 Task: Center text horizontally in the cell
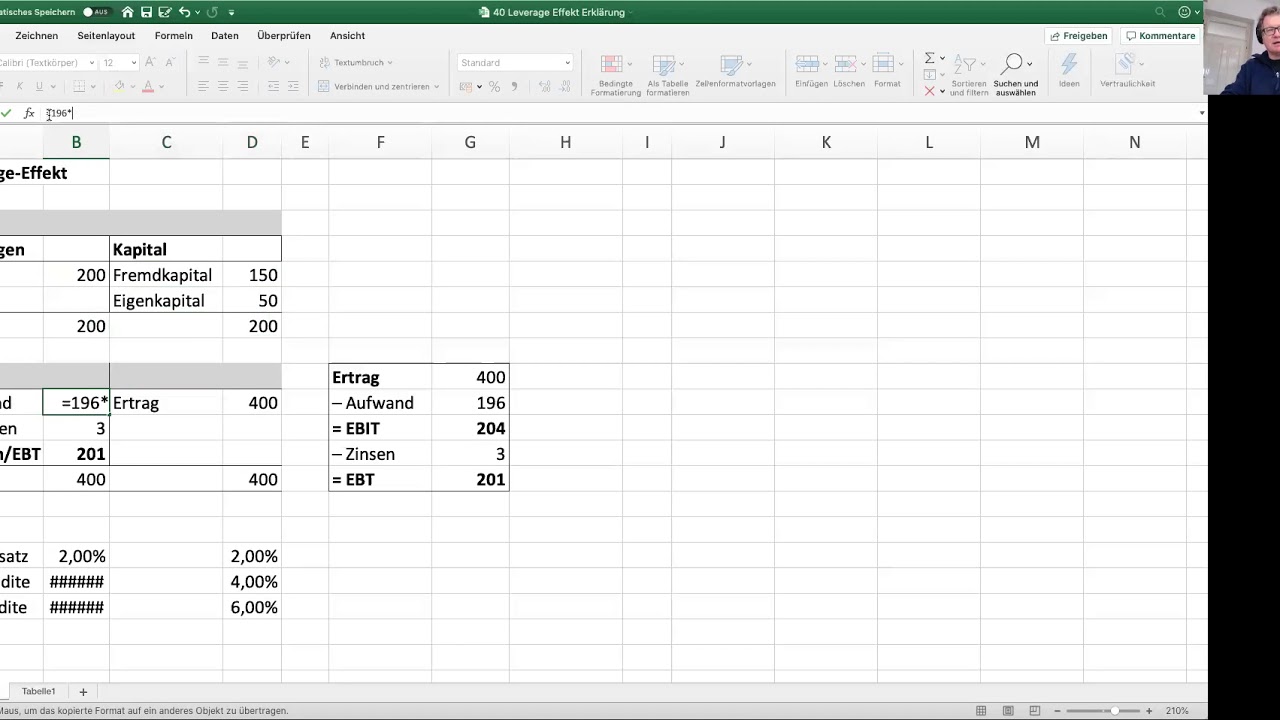pyautogui.click(x=222, y=87)
